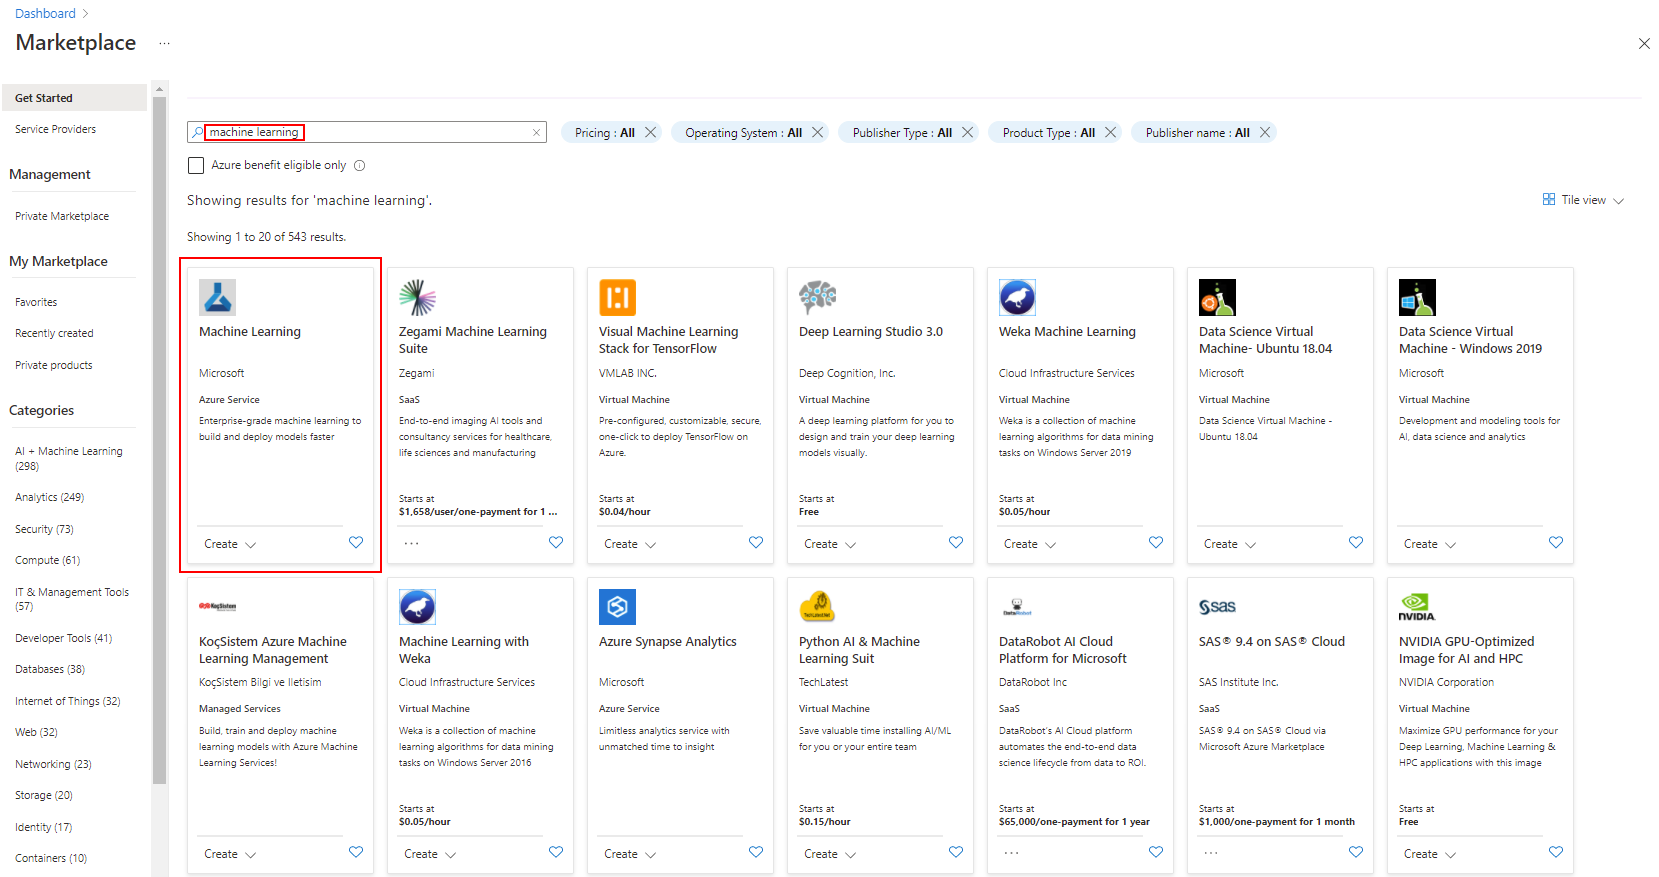Favorite Data Science VM Ubuntu card

(x=1356, y=542)
